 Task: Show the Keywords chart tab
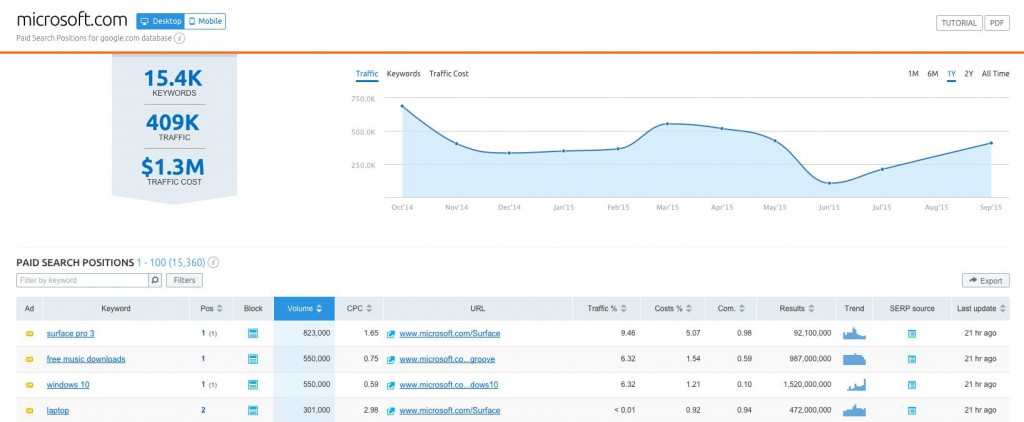click(404, 74)
